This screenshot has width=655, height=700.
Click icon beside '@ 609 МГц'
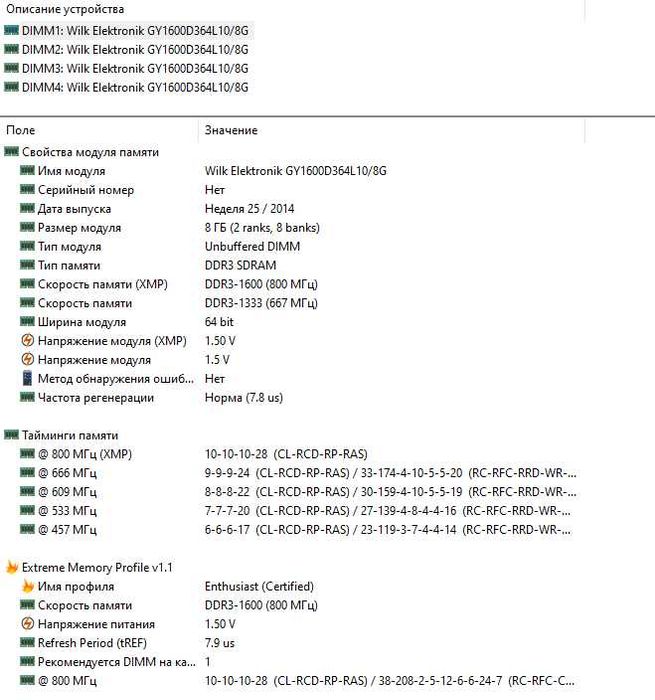tap(27, 491)
